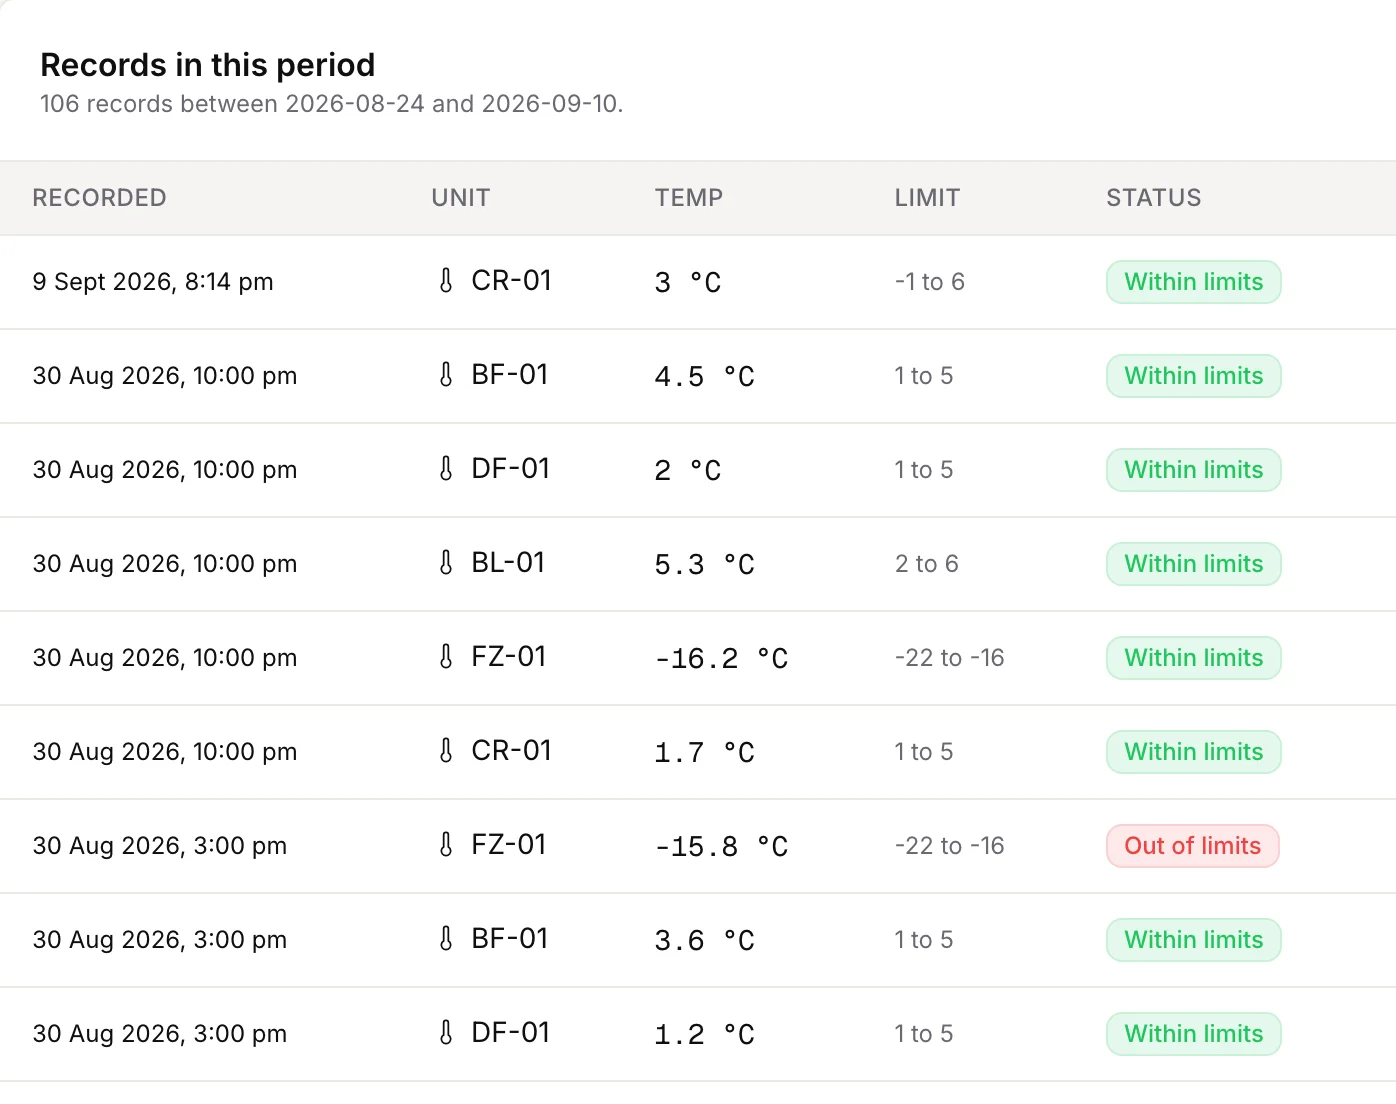Sort by the RECORDED column header
The image size is (1396, 1104).
pyautogui.click(x=99, y=198)
